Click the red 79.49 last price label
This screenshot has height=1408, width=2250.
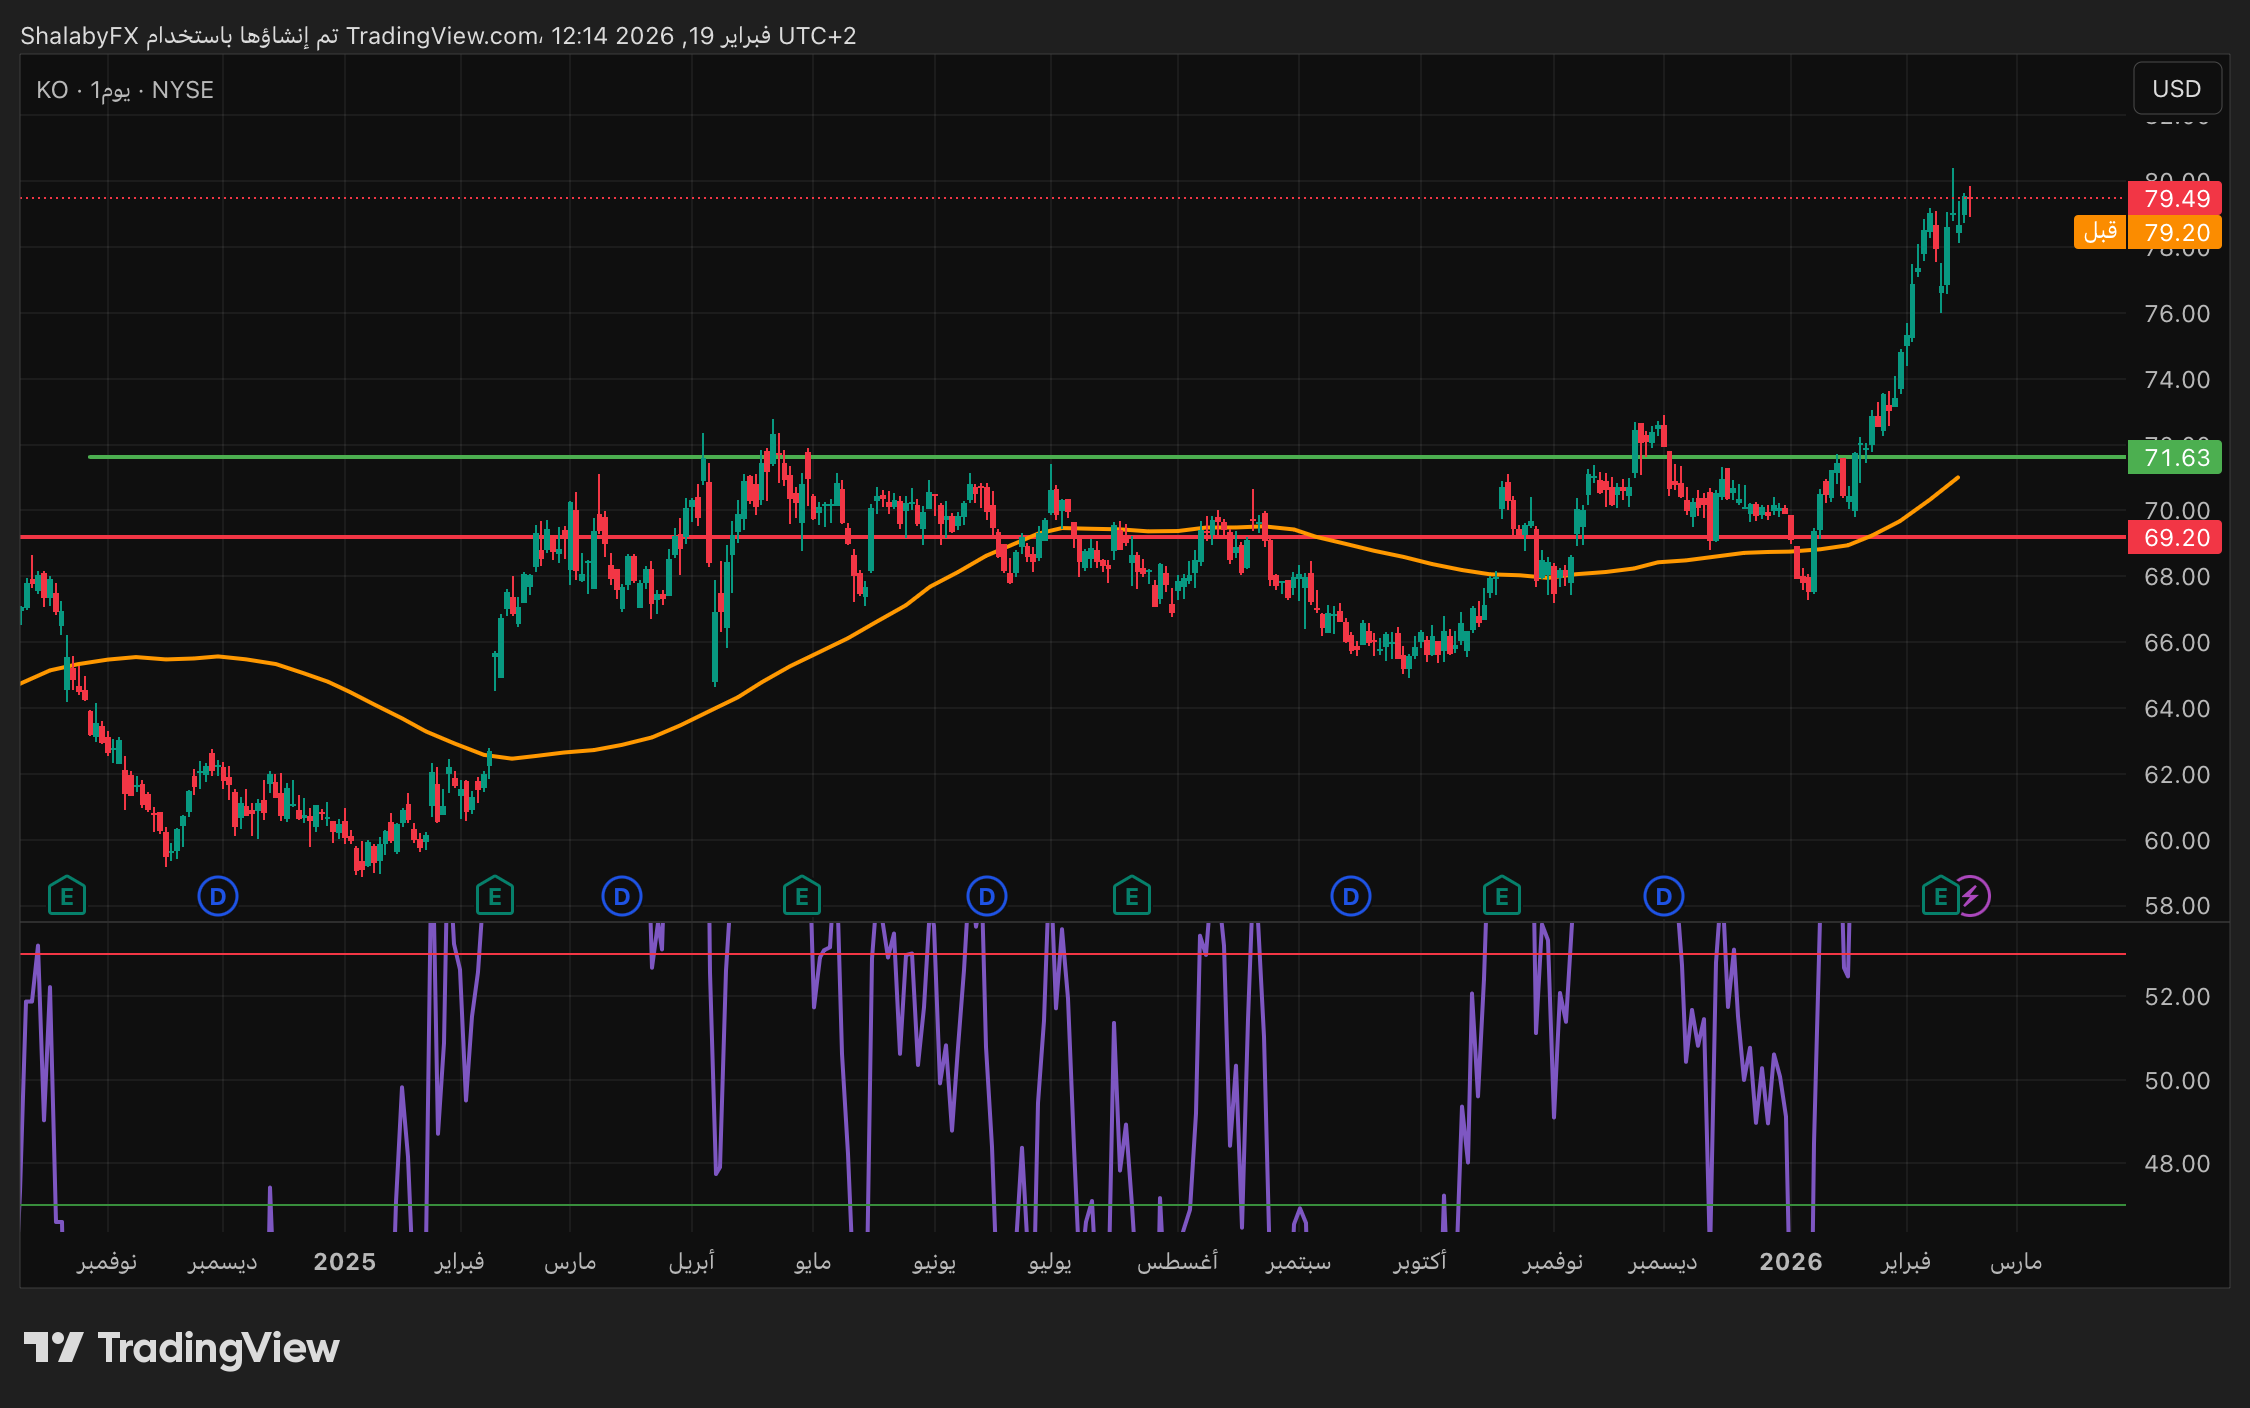point(2175,198)
